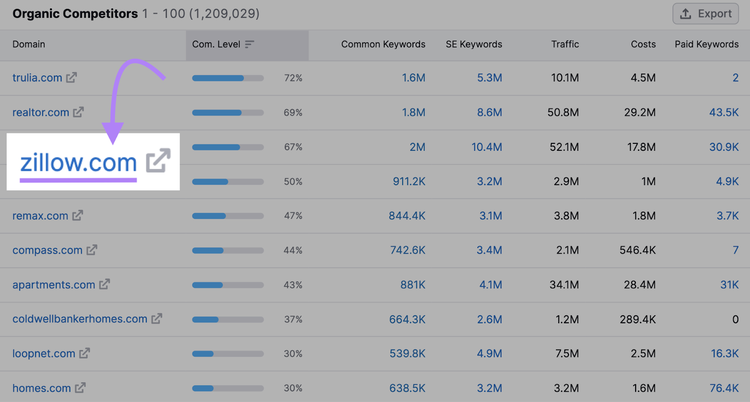Open remax.com SE keywords 3.1M
The width and height of the screenshot is (750, 402).
[x=491, y=216]
